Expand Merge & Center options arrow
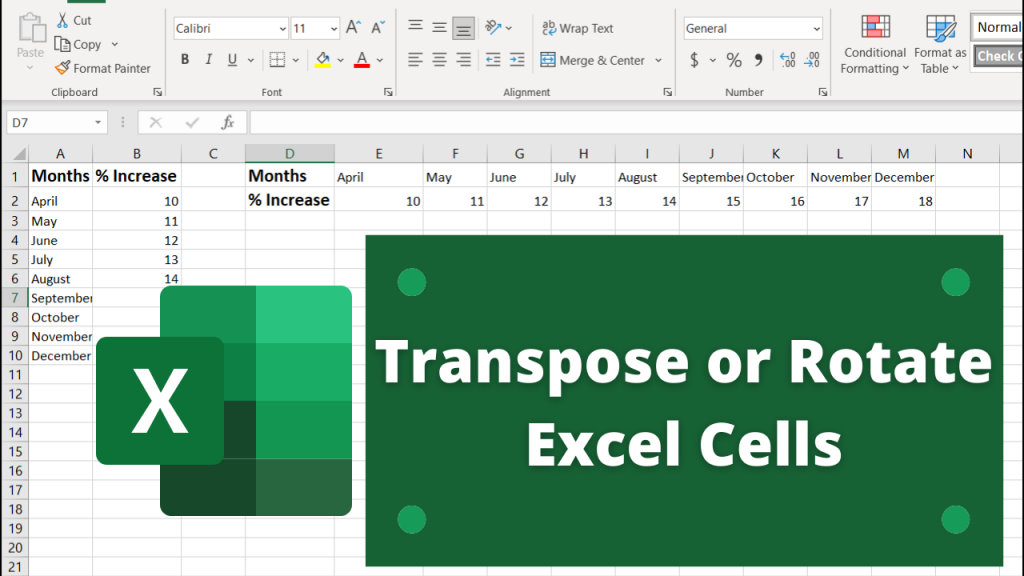Image resolution: width=1024 pixels, height=576 pixels. coord(658,60)
